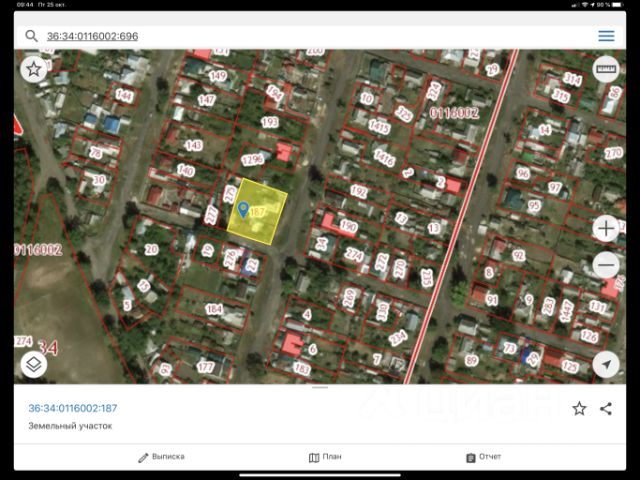
Task: Tap the blue pin marker on parcel 187
Action: (243, 209)
